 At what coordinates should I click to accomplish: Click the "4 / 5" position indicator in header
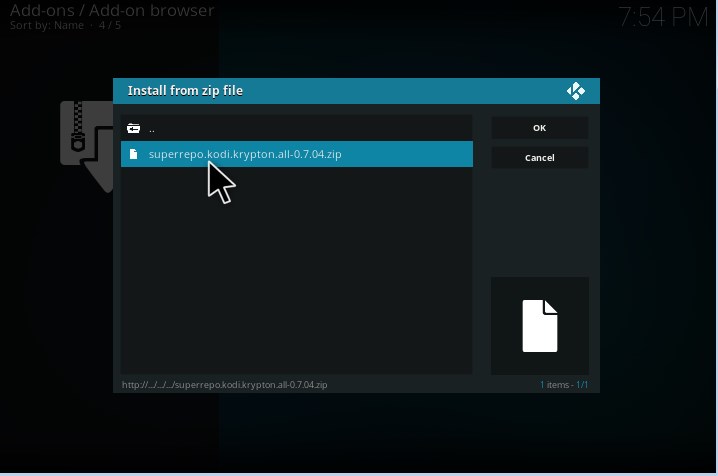point(109,25)
